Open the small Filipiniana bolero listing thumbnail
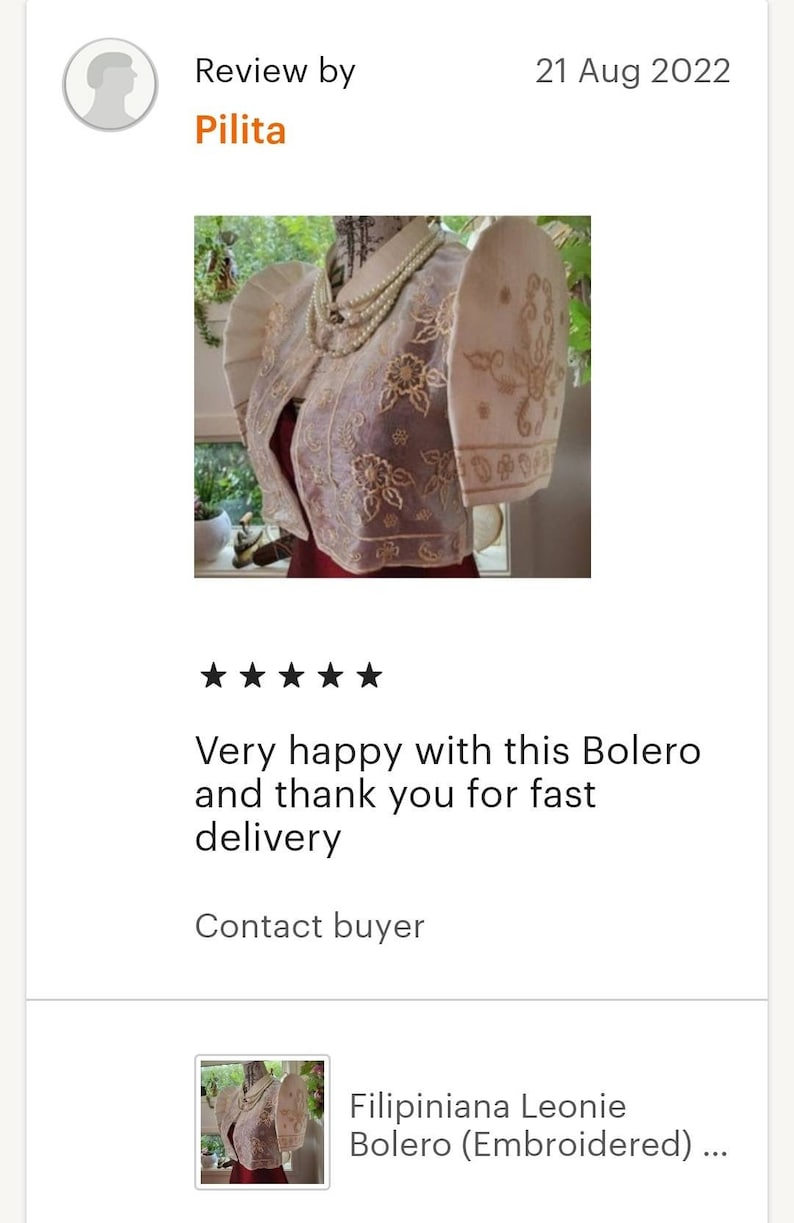This screenshot has width=794, height=1223. click(262, 1122)
